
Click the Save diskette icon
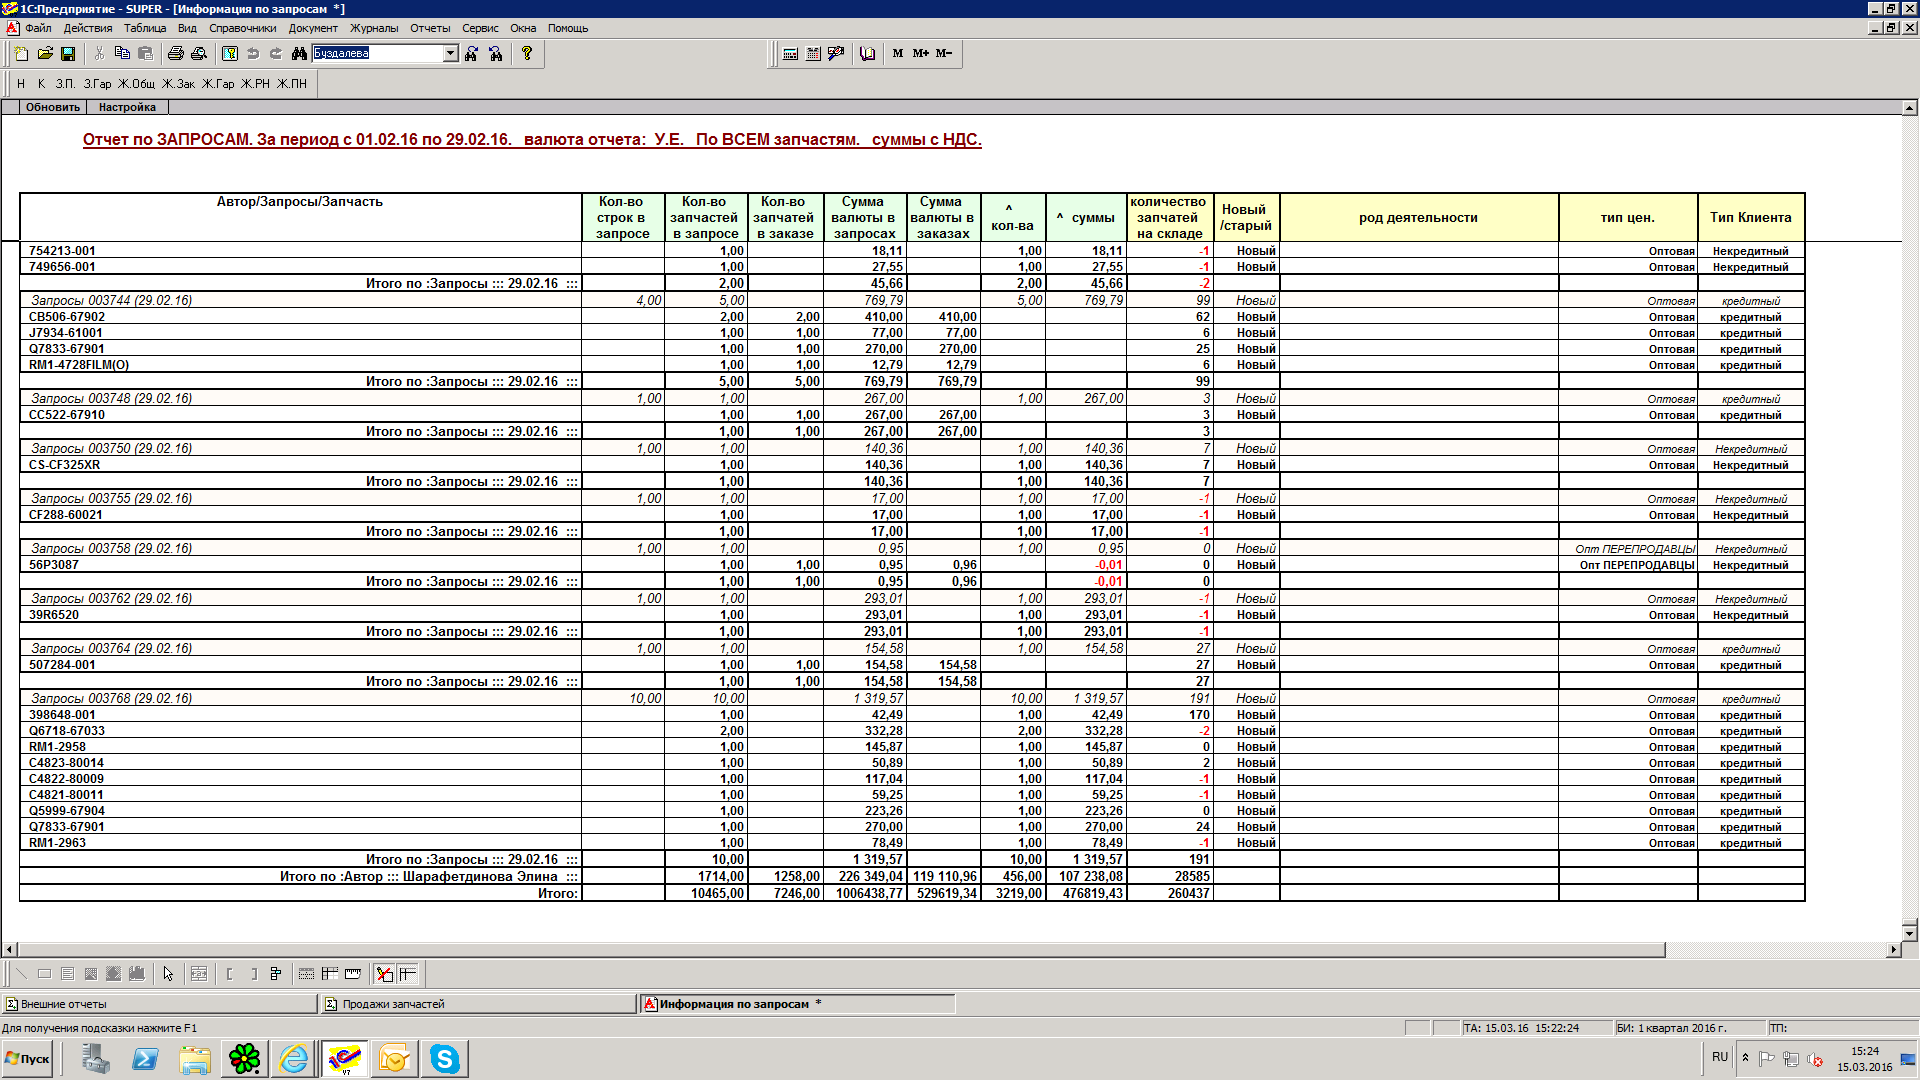[x=68, y=54]
